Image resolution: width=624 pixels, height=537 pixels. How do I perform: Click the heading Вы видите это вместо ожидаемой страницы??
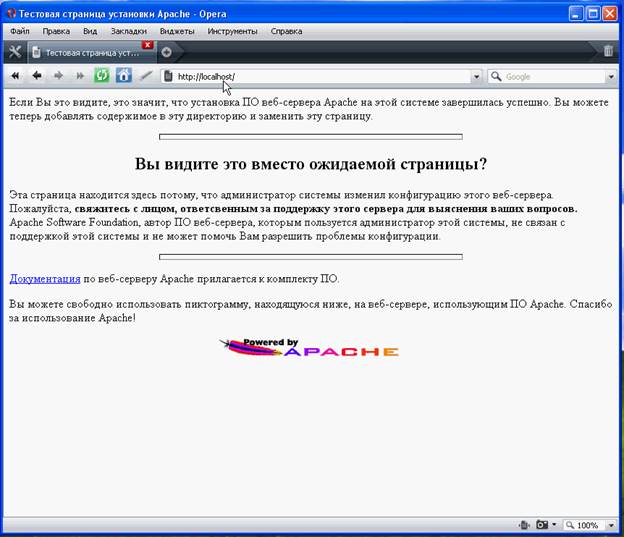click(311, 164)
